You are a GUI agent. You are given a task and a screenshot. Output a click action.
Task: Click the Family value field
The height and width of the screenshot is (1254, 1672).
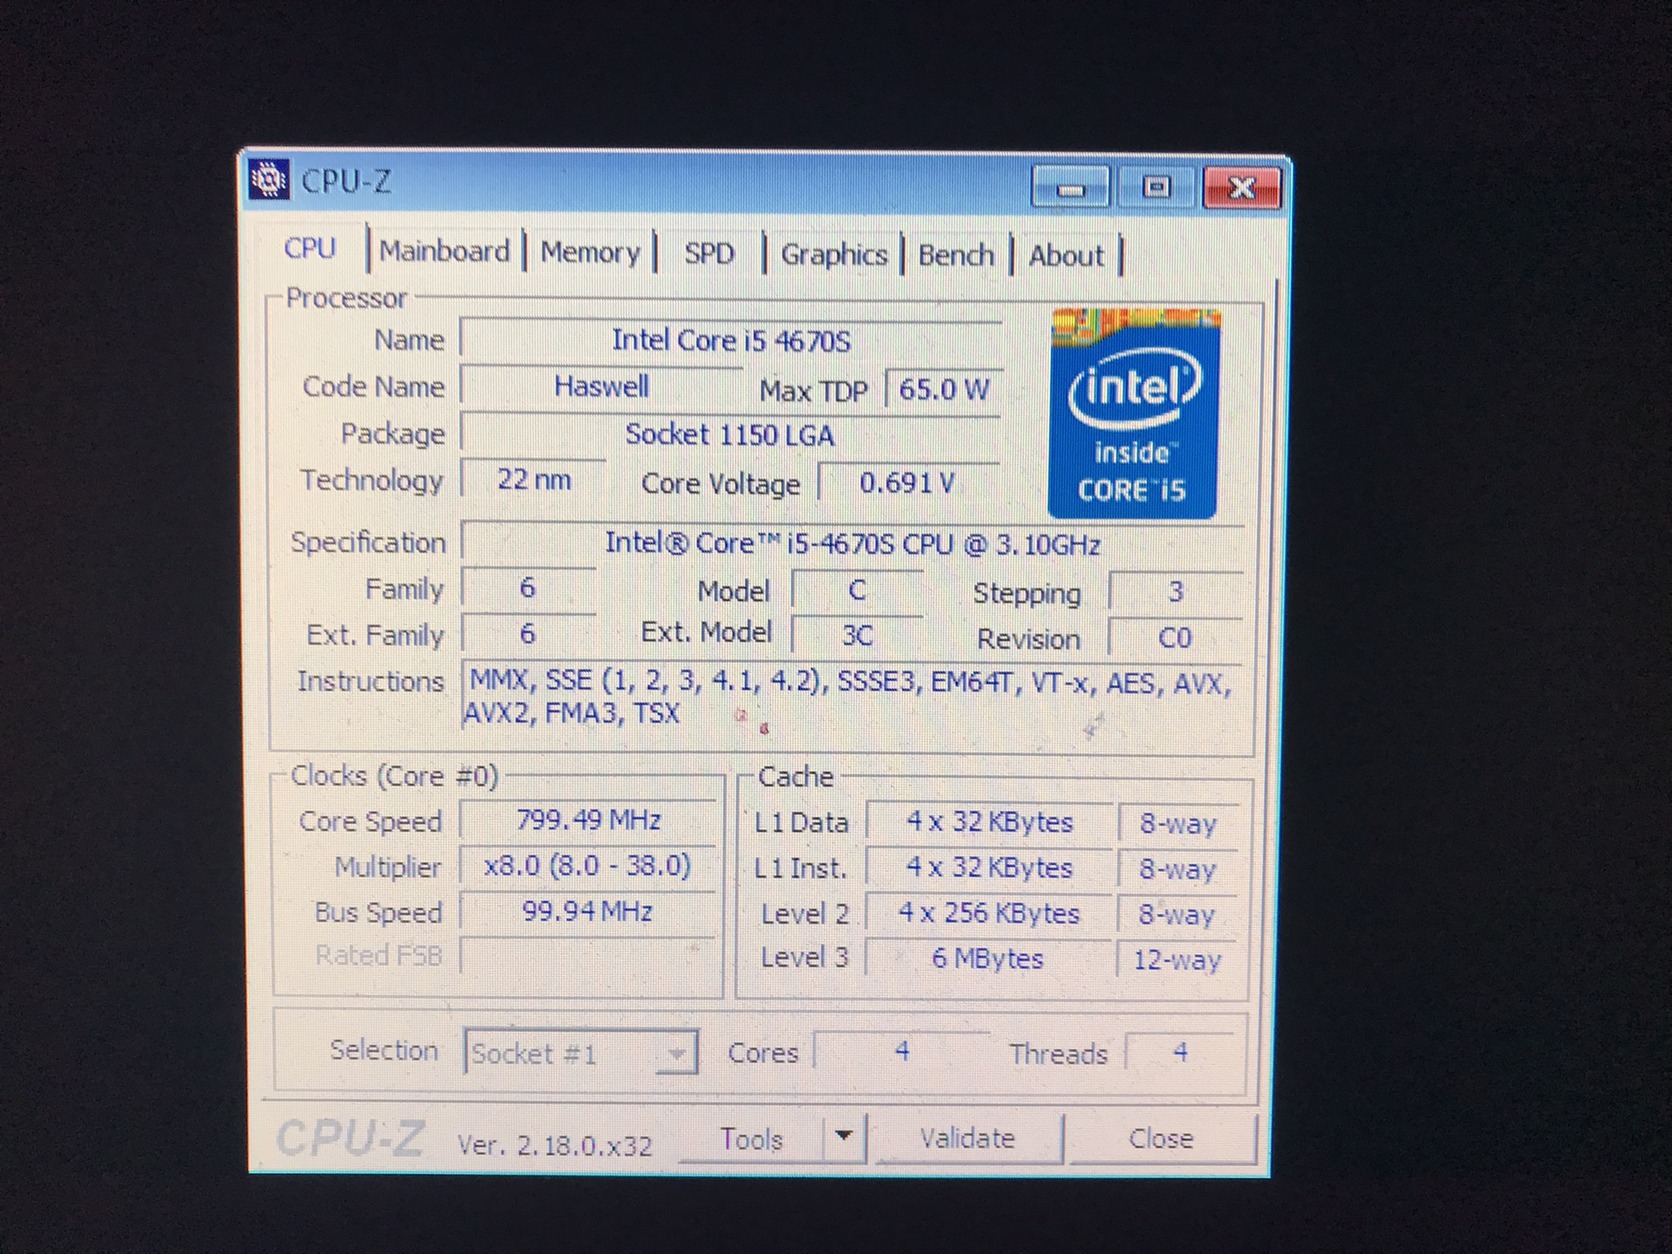(x=528, y=588)
